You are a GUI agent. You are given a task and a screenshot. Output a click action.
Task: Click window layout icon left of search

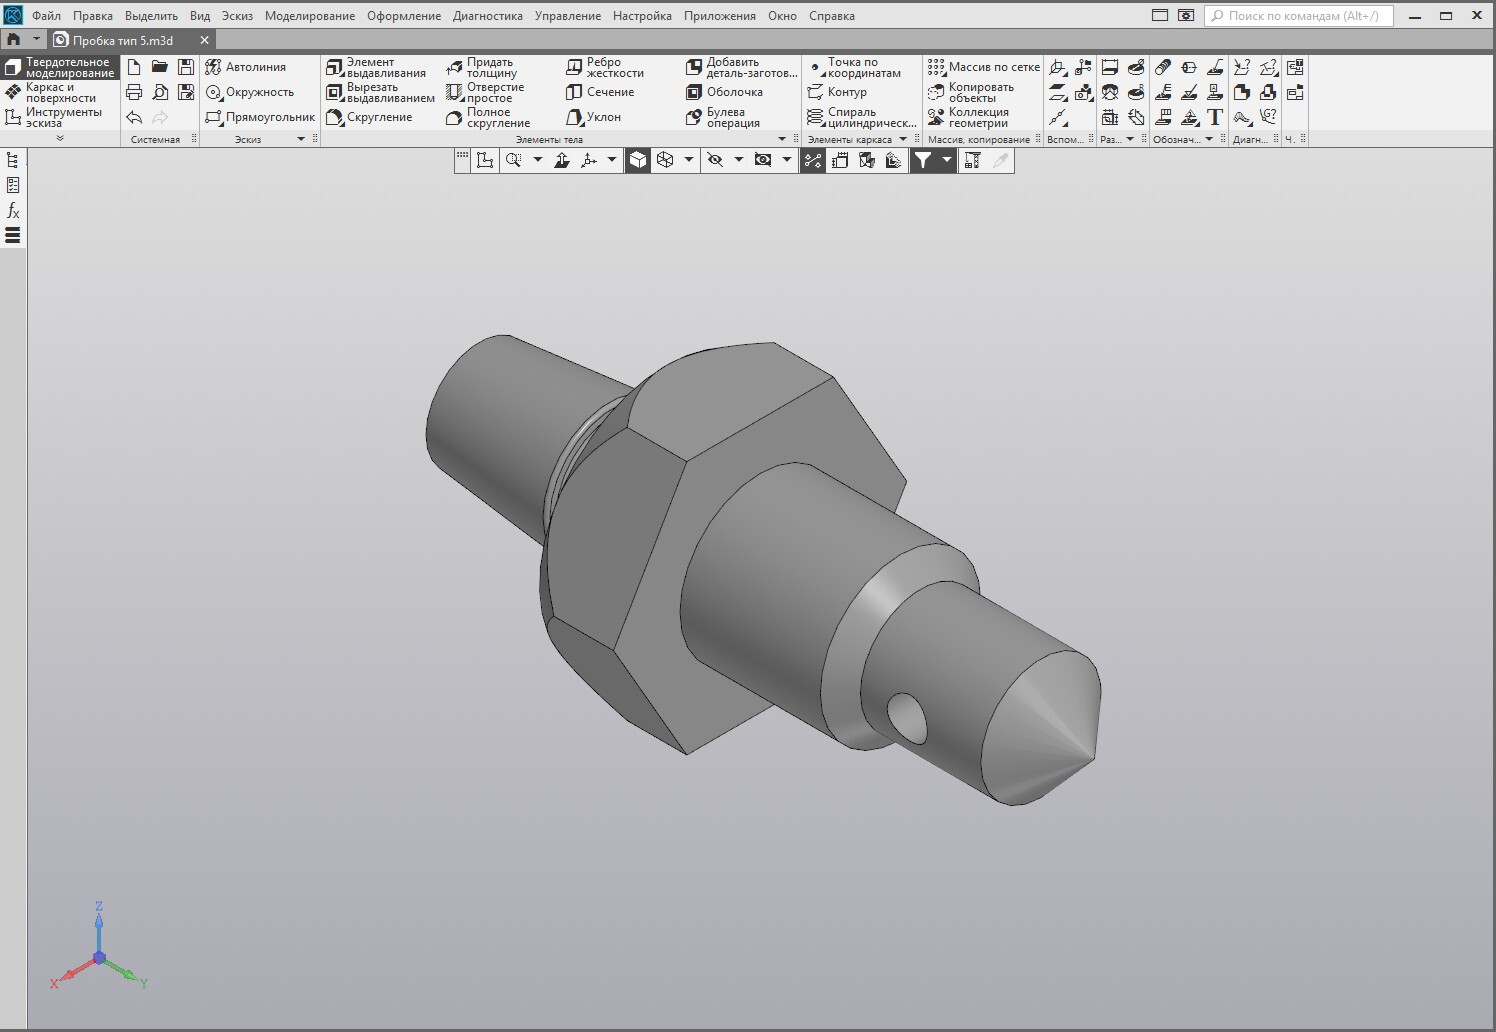pyautogui.click(x=1160, y=16)
